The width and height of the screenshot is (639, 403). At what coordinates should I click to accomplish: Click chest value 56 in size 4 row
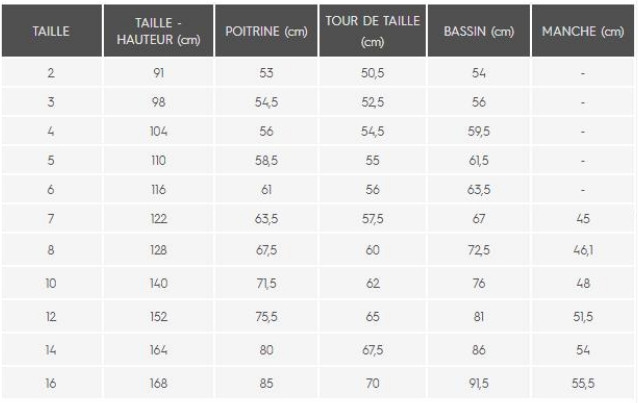266,131
